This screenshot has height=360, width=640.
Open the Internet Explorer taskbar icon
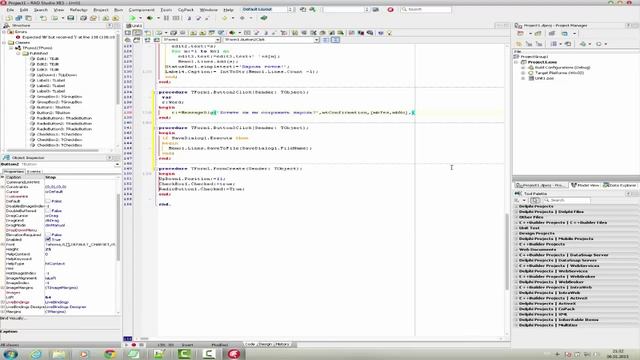pyautogui.click(x=36, y=353)
